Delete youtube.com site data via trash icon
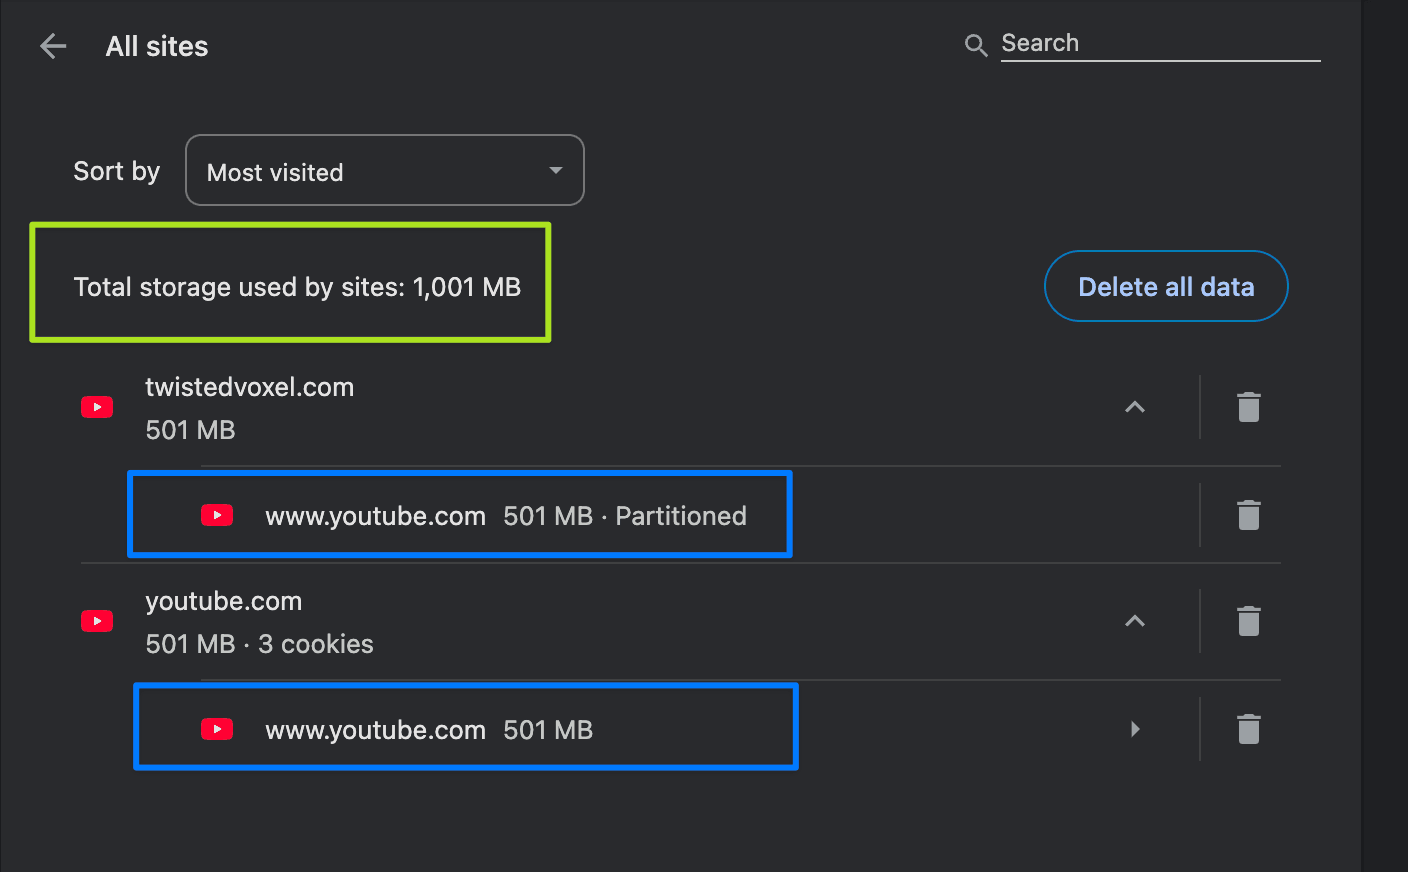Screen dimensions: 1408x872 [1249, 621]
